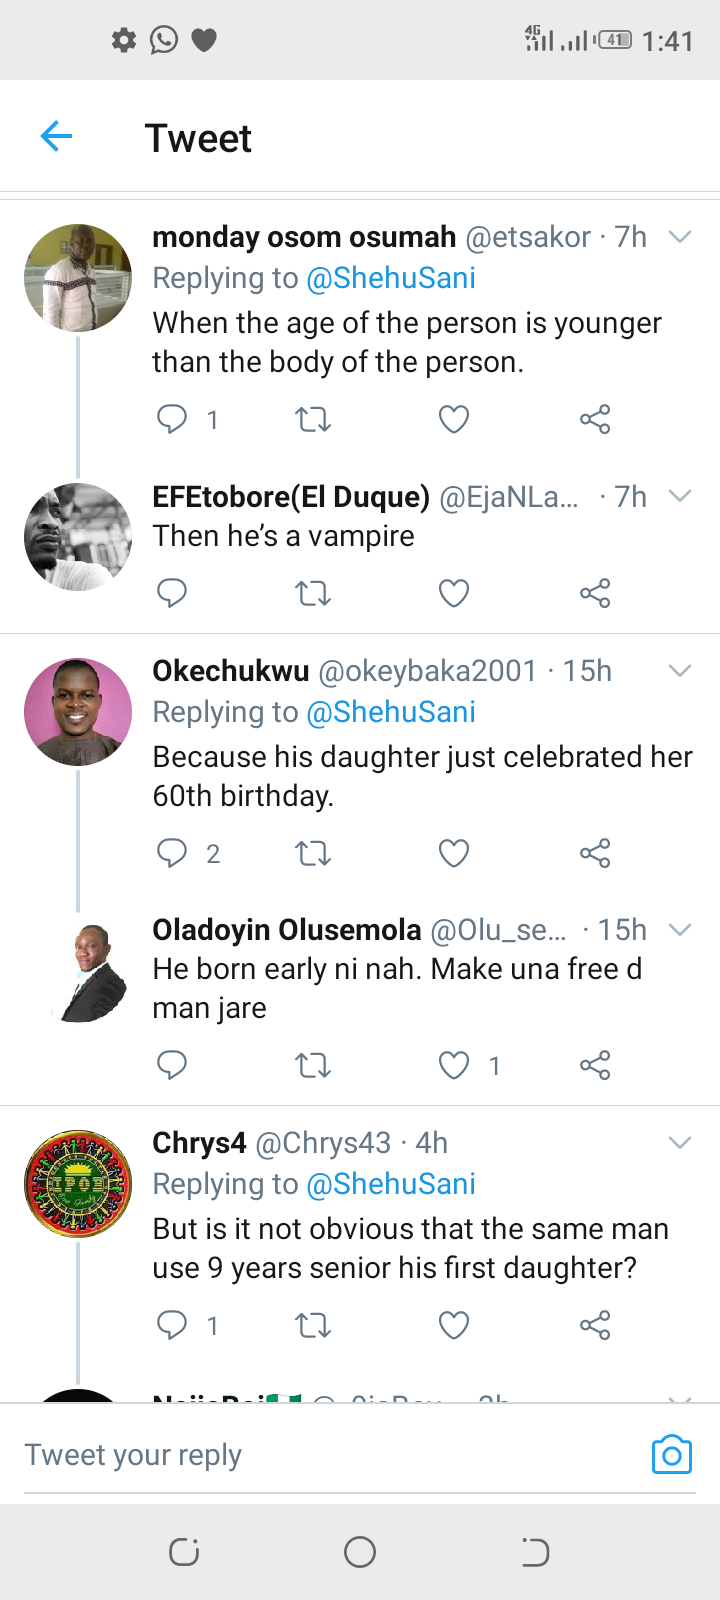Screen dimensions: 720x1600
Task: Share monday osom osumah's tweet
Action: [x=595, y=419]
